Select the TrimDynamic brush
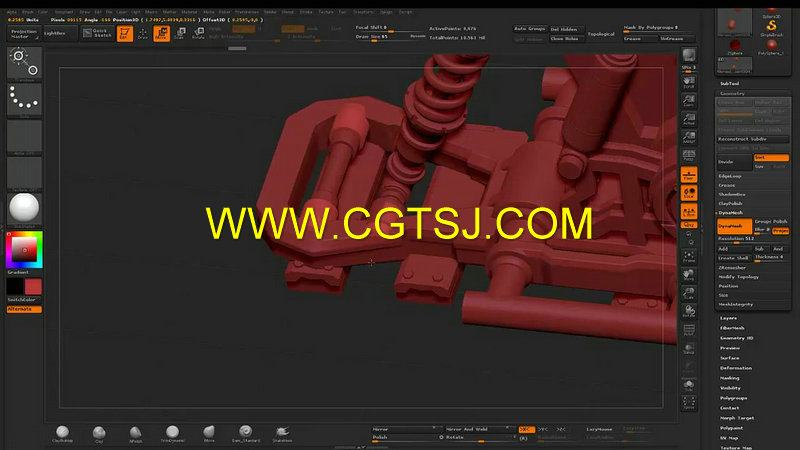This screenshot has width=800, height=450. tap(172, 434)
